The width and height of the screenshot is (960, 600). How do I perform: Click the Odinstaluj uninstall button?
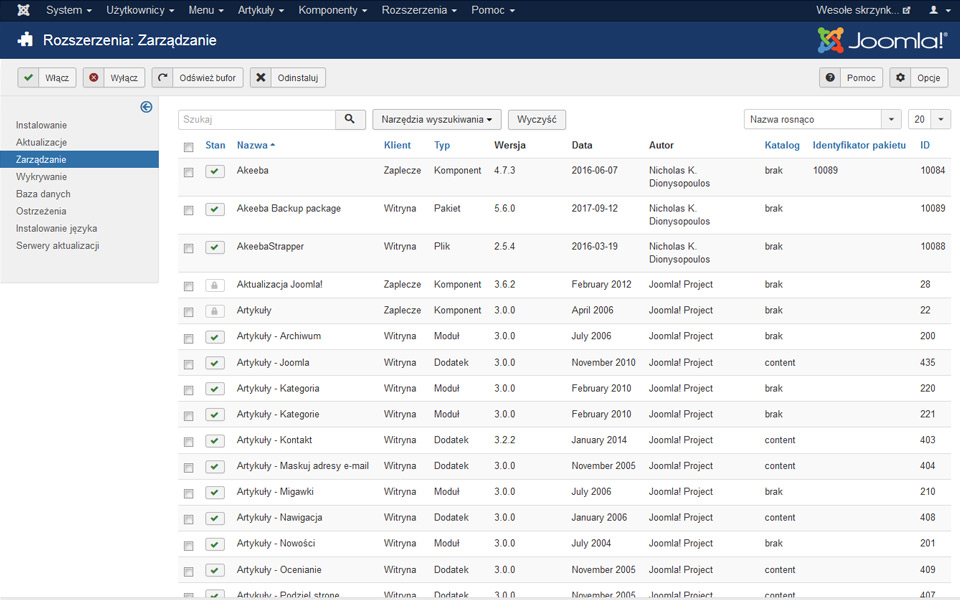(287, 78)
